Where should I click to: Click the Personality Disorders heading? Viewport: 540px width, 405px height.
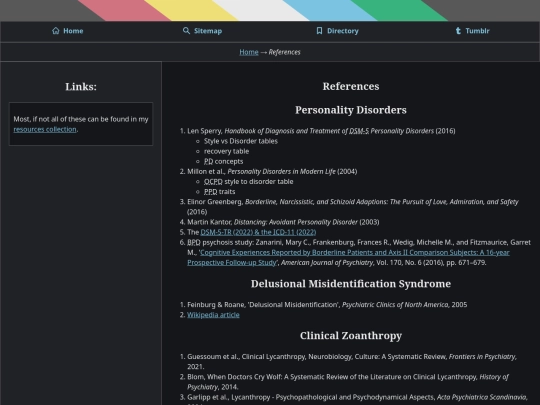click(351, 110)
